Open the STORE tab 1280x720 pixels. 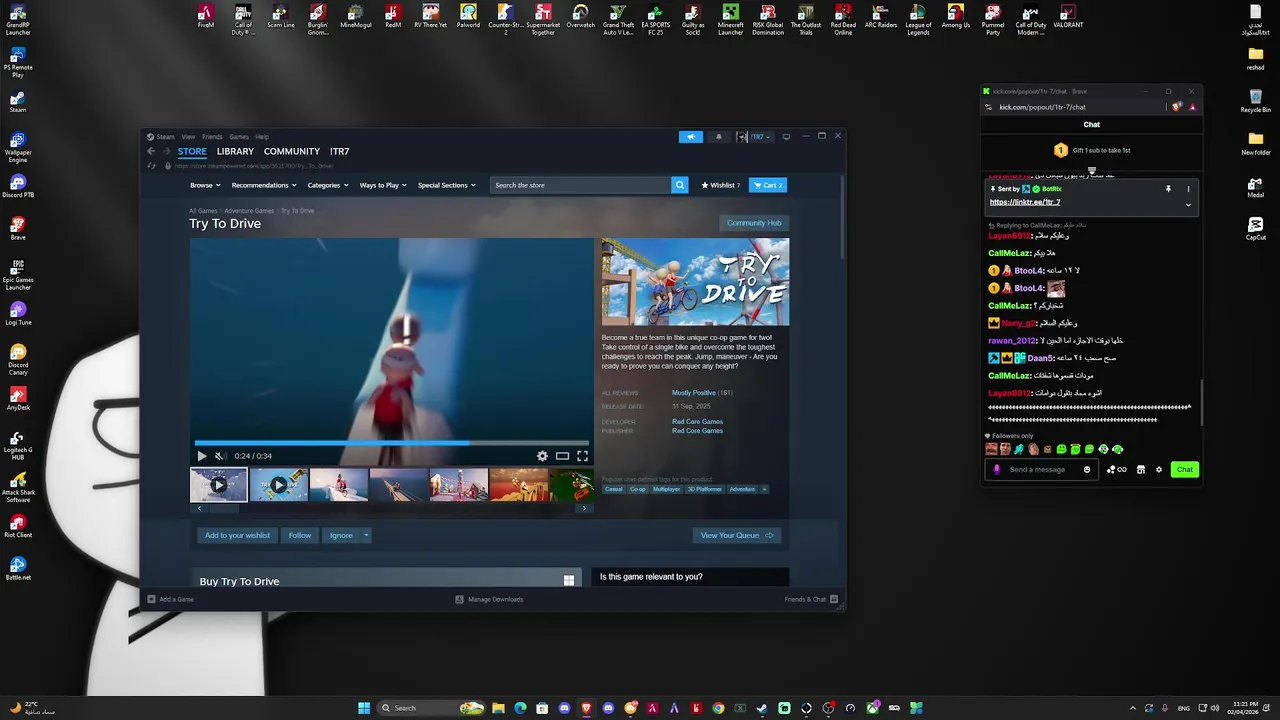click(192, 151)
